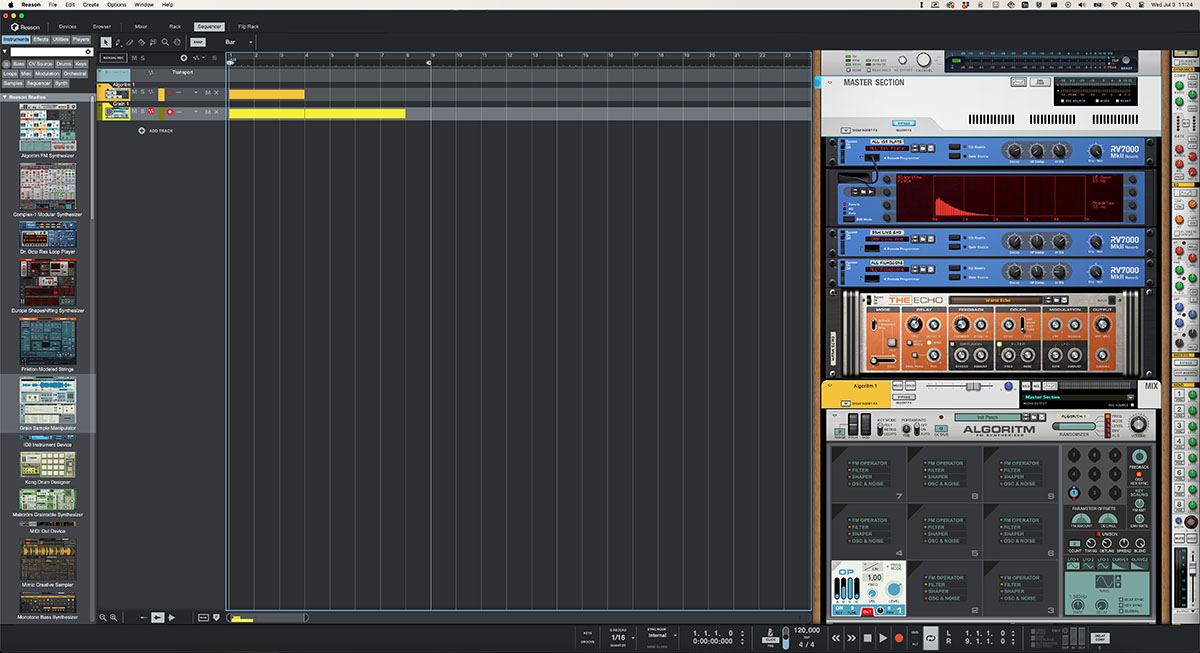This screenshot has width=1200, height=653.
Task: Open the Grain 1 lane dropdown
Action: click(x=198, y=111)
